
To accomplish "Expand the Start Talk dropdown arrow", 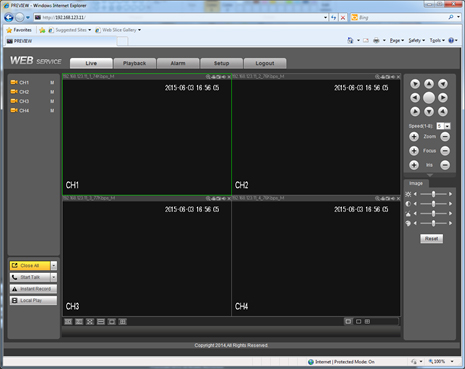I will [x=54, y=277].
